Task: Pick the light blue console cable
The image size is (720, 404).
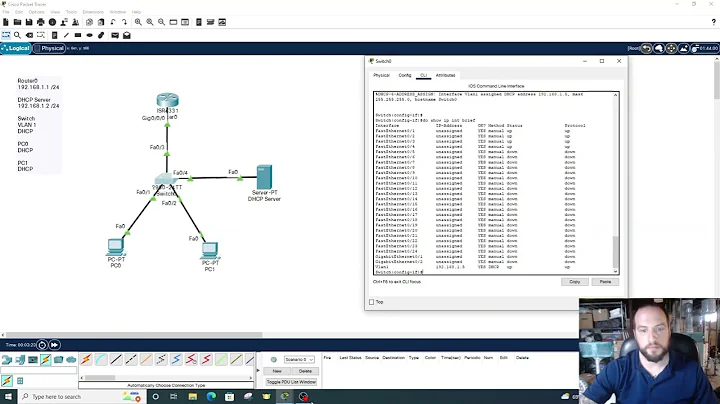Action: [101, 359]
